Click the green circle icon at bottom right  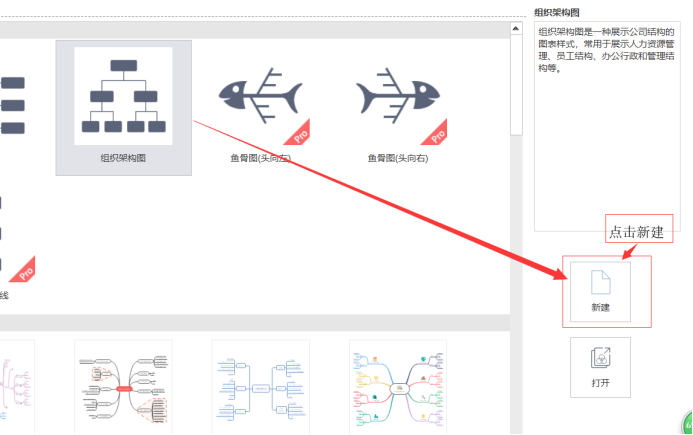click(688, 424)
